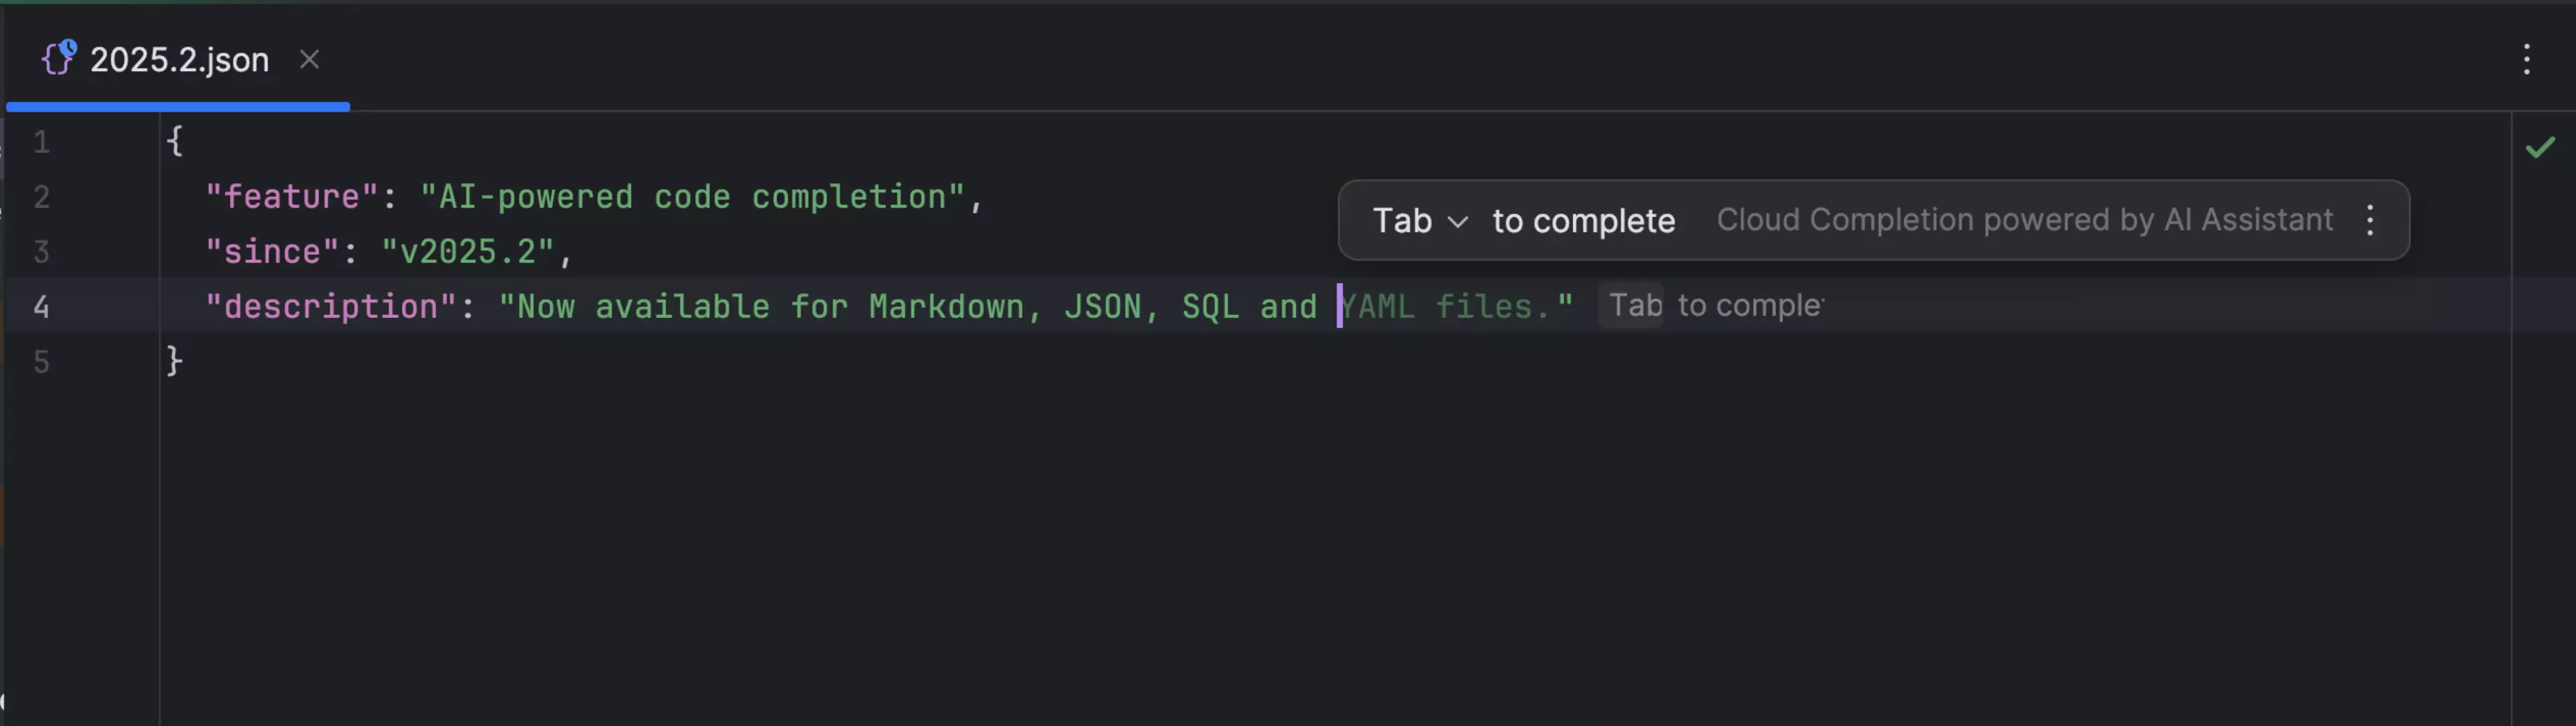Open the editor tab options kebab menu

coord(2526,60)
